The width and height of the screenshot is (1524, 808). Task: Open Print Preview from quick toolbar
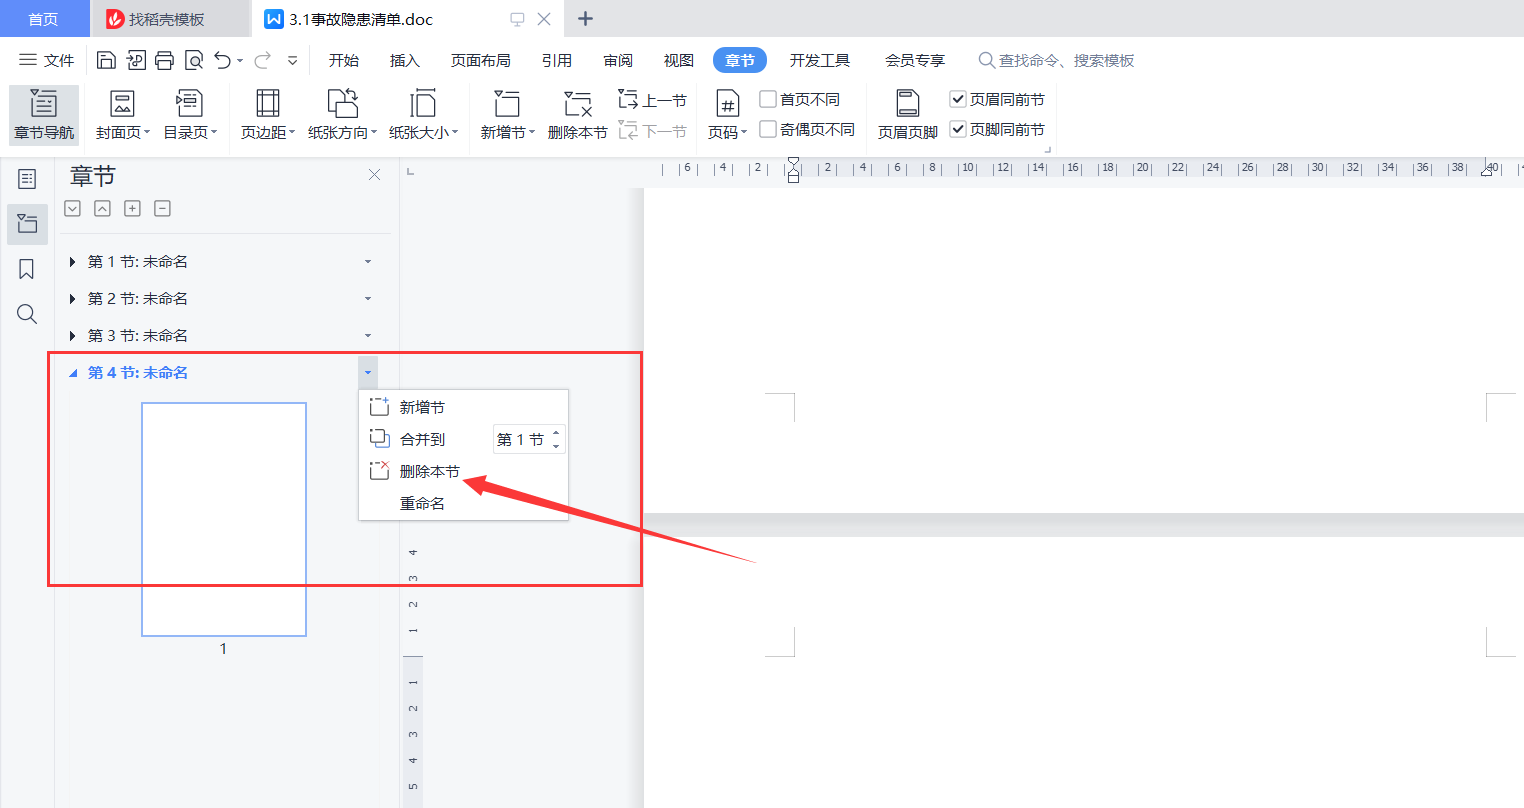point(194,61)
